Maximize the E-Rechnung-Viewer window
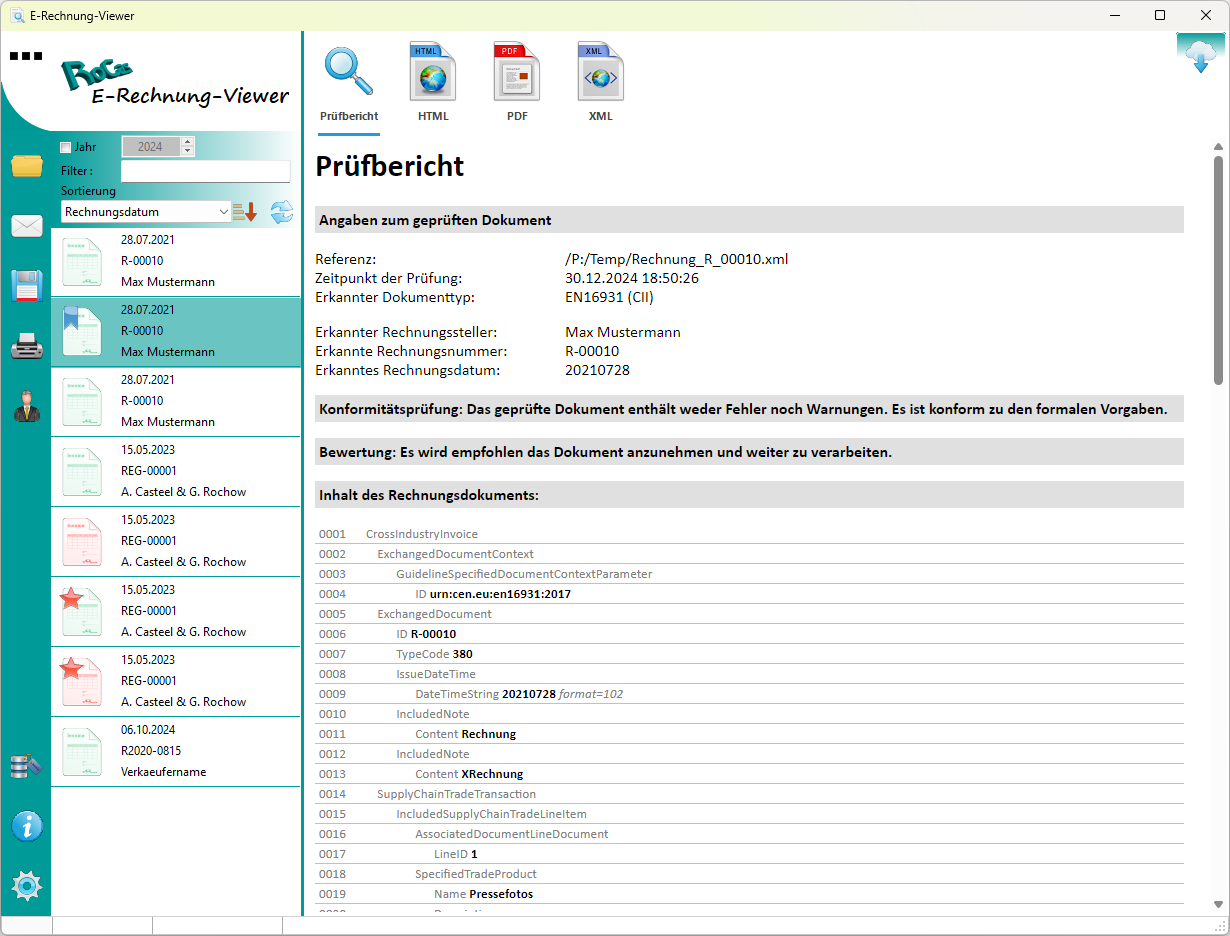1230x936 pixels. tap(1160, 15)
